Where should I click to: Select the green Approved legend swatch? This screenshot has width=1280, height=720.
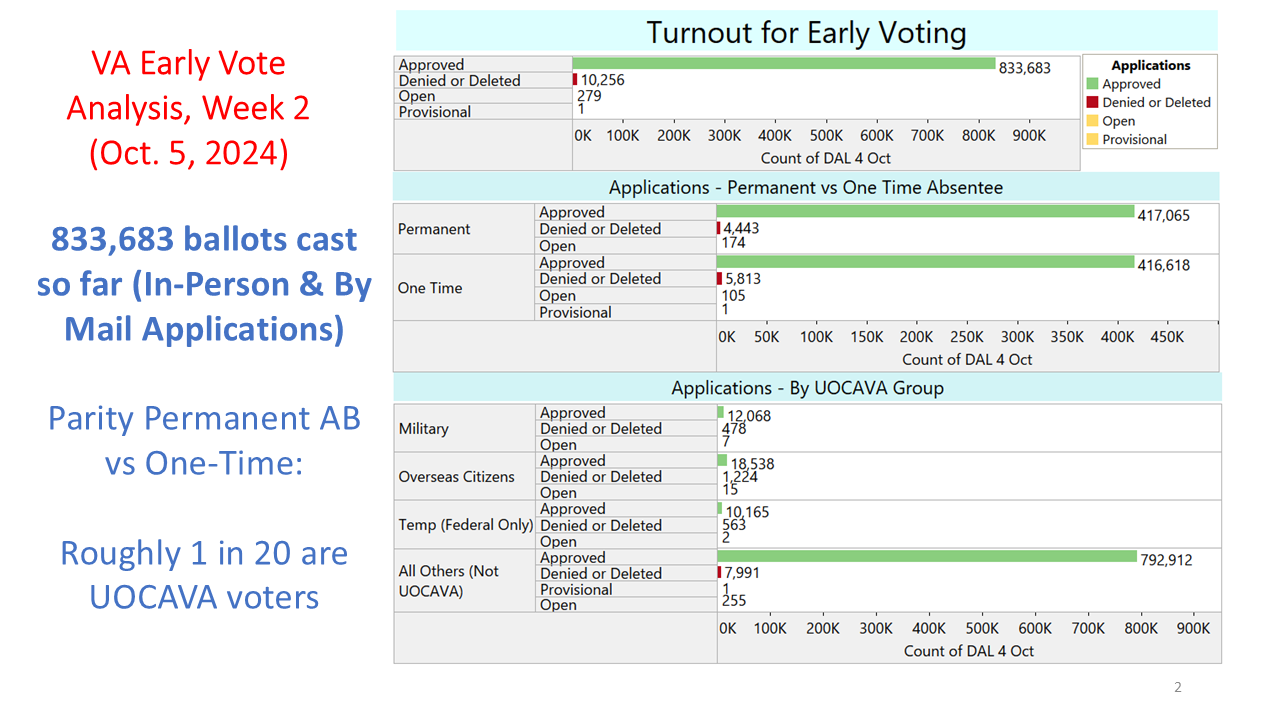[1095, 82]
